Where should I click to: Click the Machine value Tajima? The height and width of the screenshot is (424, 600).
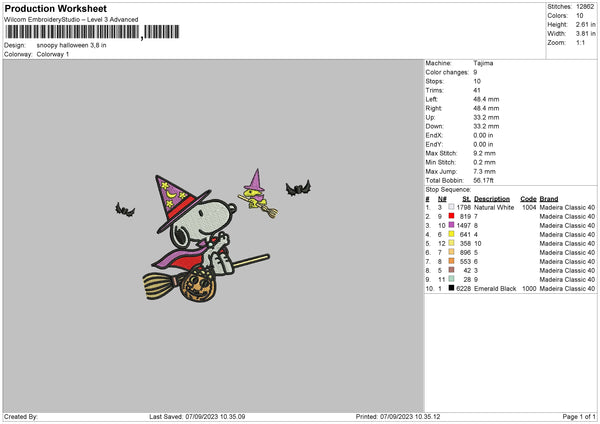[x=483, y=63]
